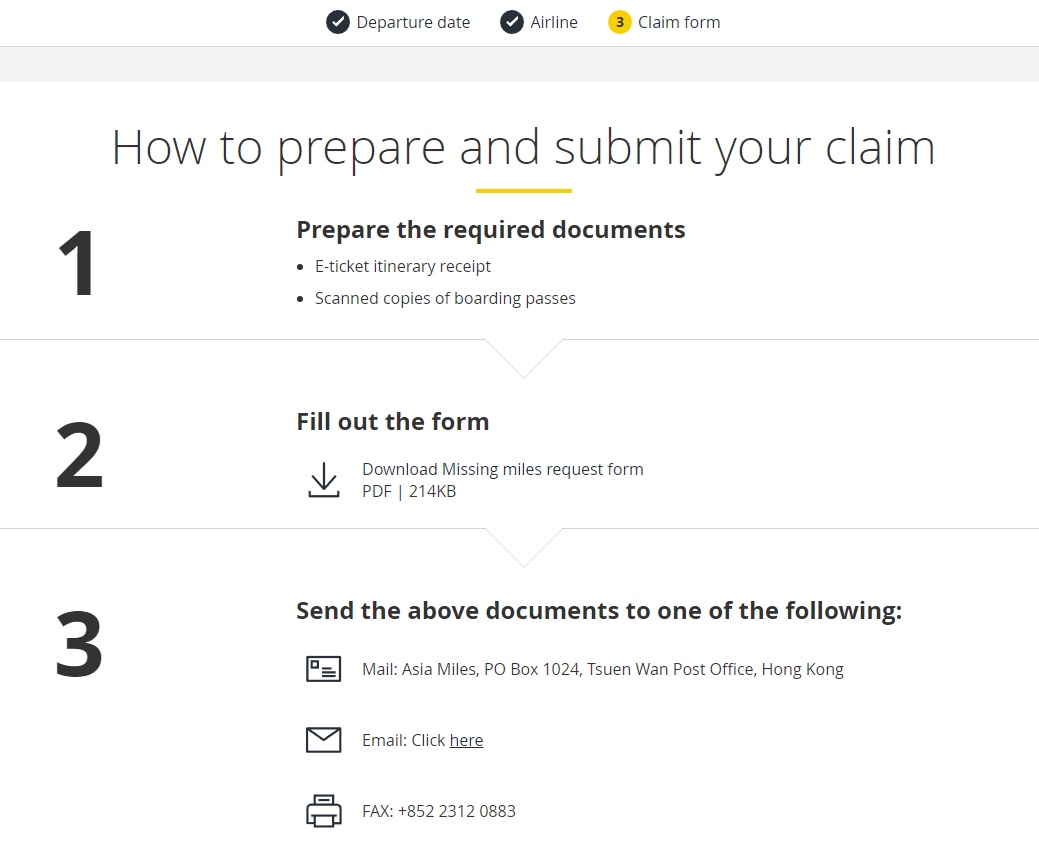Click the Airline checkmark icon
1039x862 pixels.
[512, 22]
